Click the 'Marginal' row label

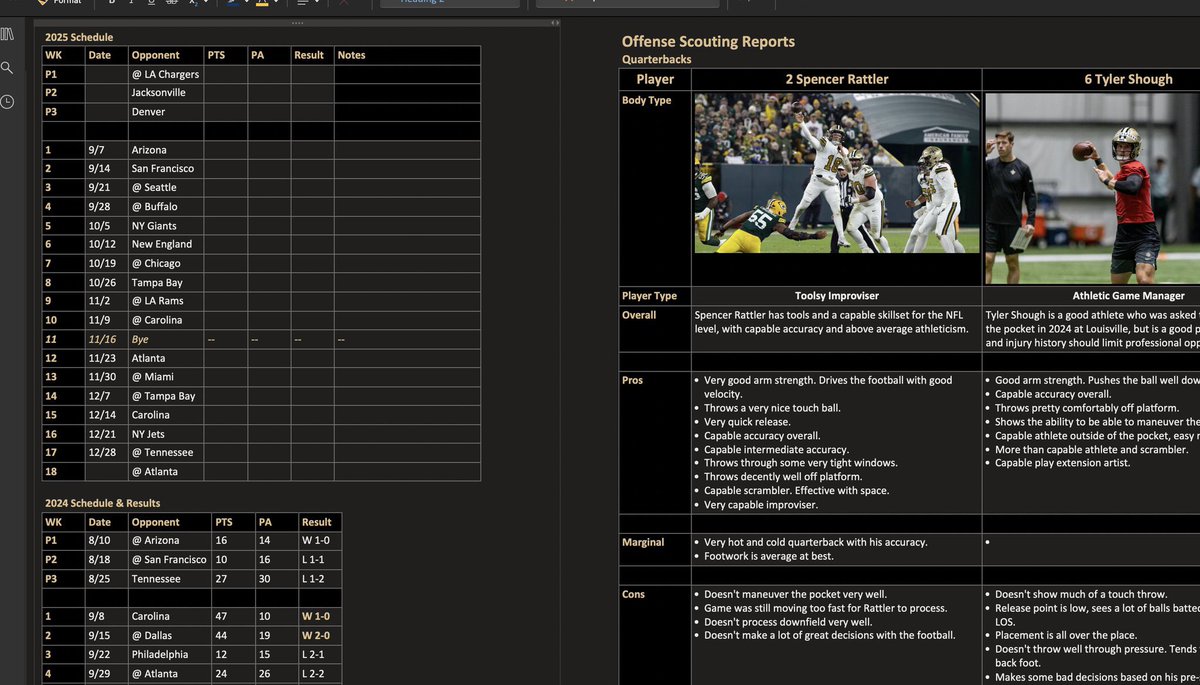(x=643, y=542)
